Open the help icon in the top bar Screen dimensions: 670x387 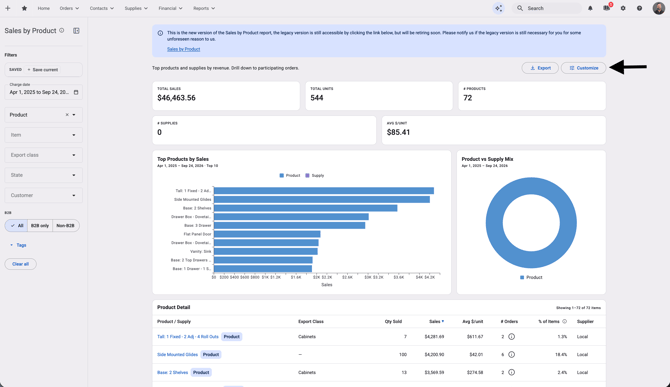(x=639, y=8)
